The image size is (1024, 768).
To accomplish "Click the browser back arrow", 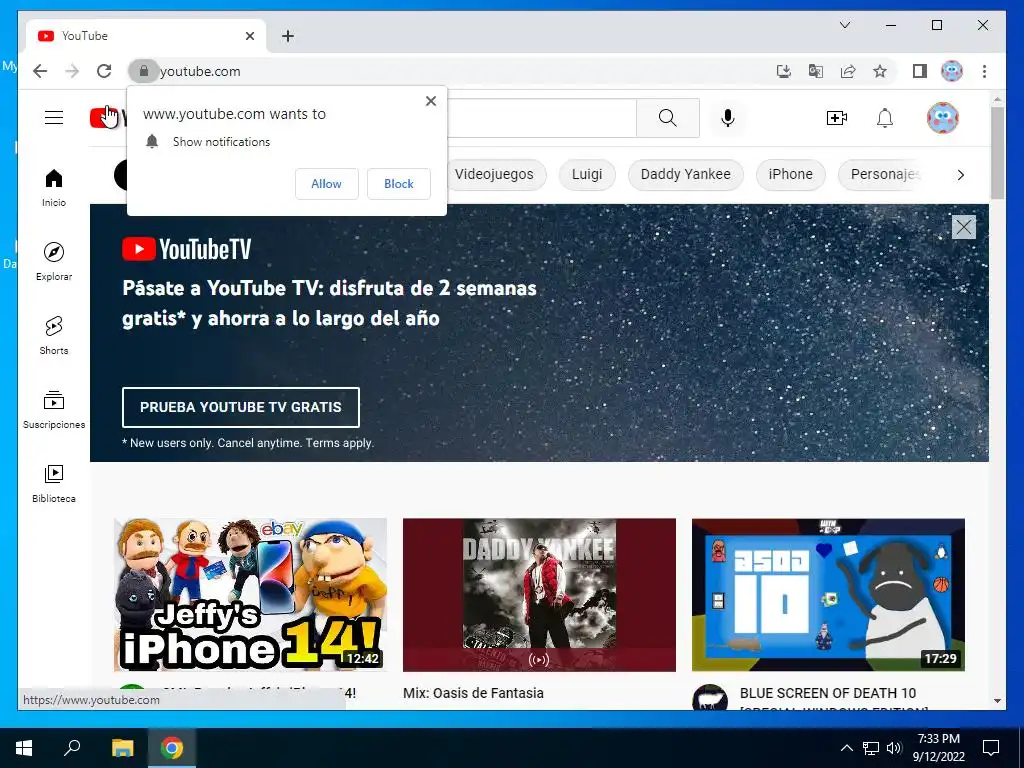I will 40,71.
